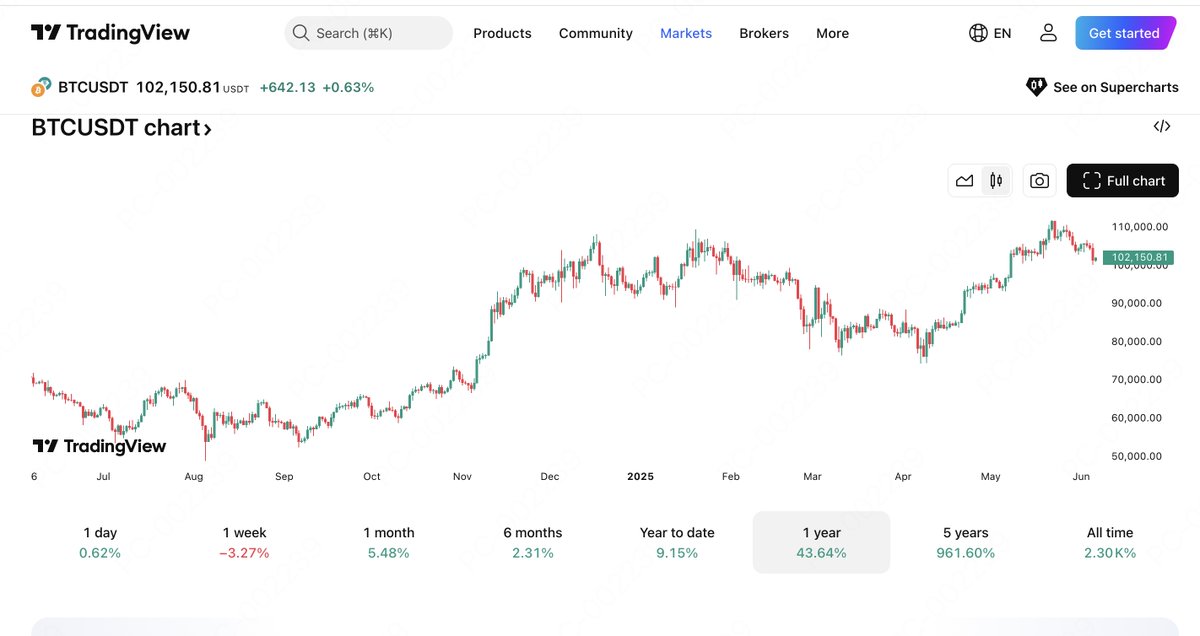Click the Supercharts logo icon

click(1036, 86)
